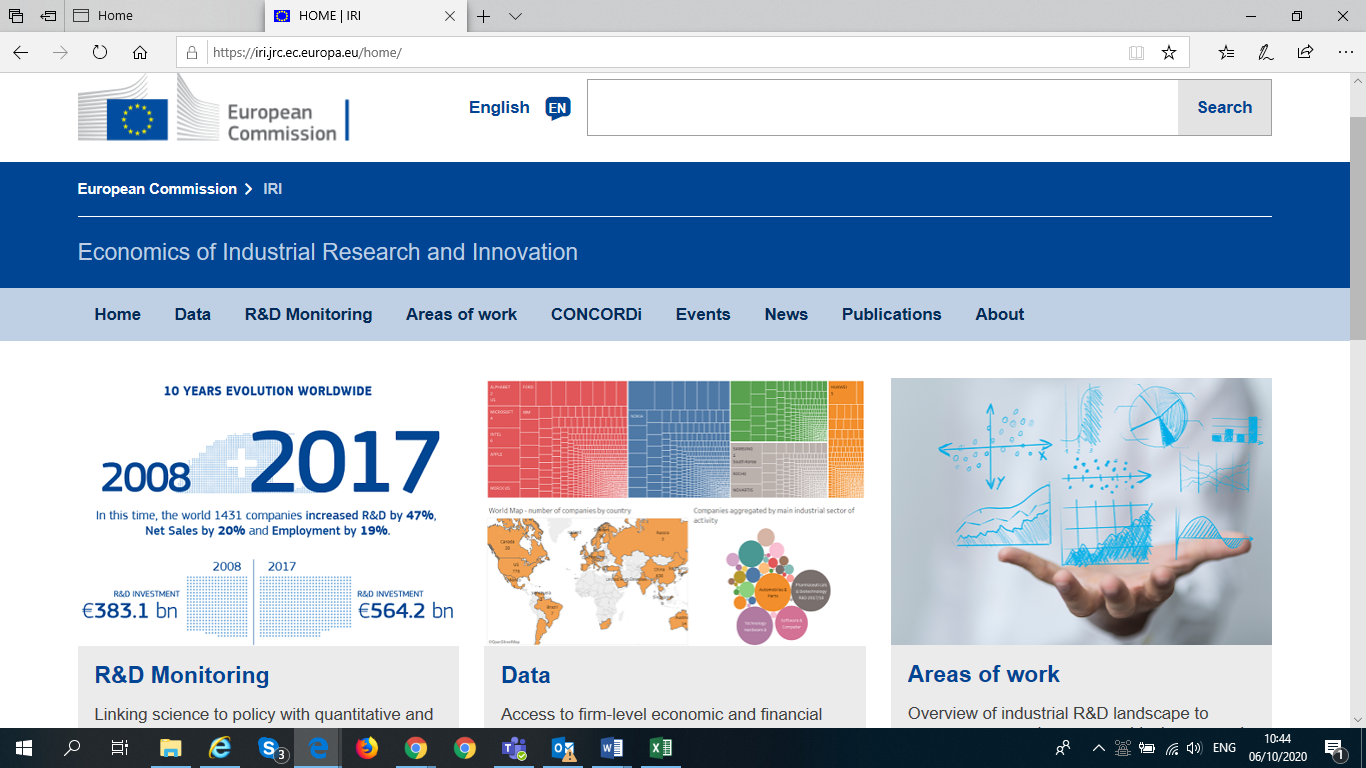Click the Search button
The width and height of the screenshot is (1366, 768).
coord(1224,107)
